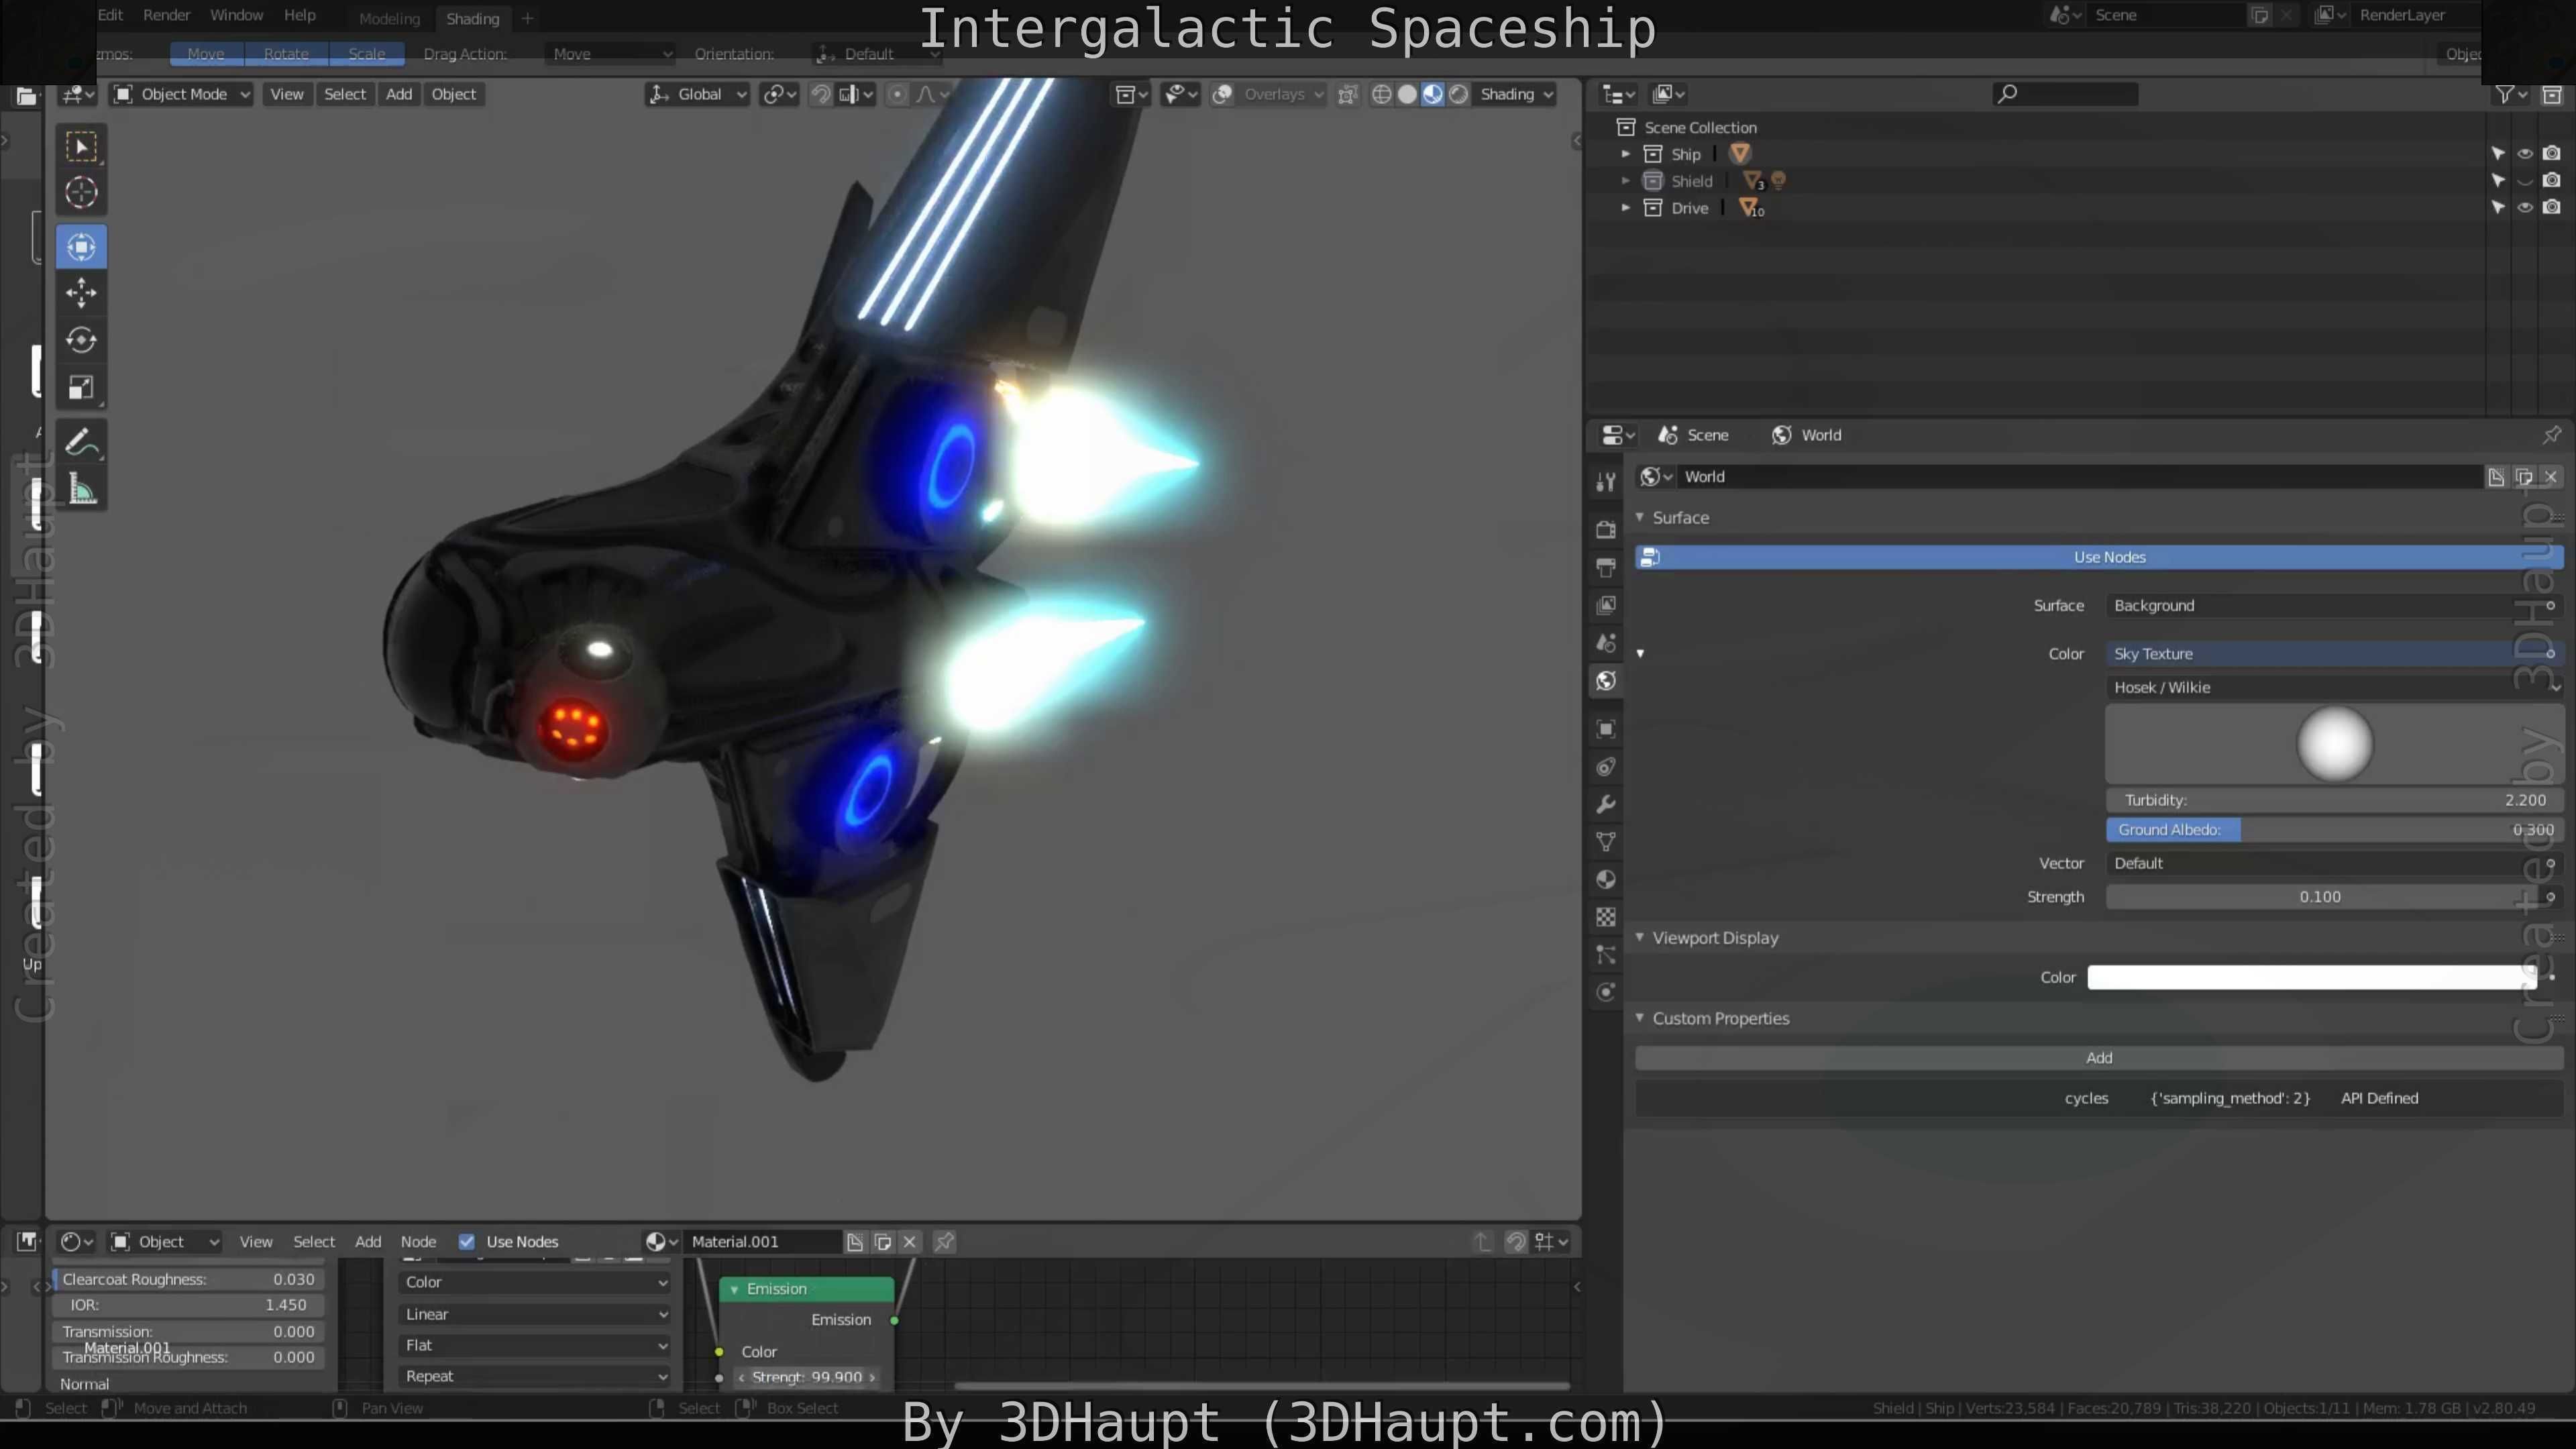Switch to the Modeling workspace tab

point(389,18)
